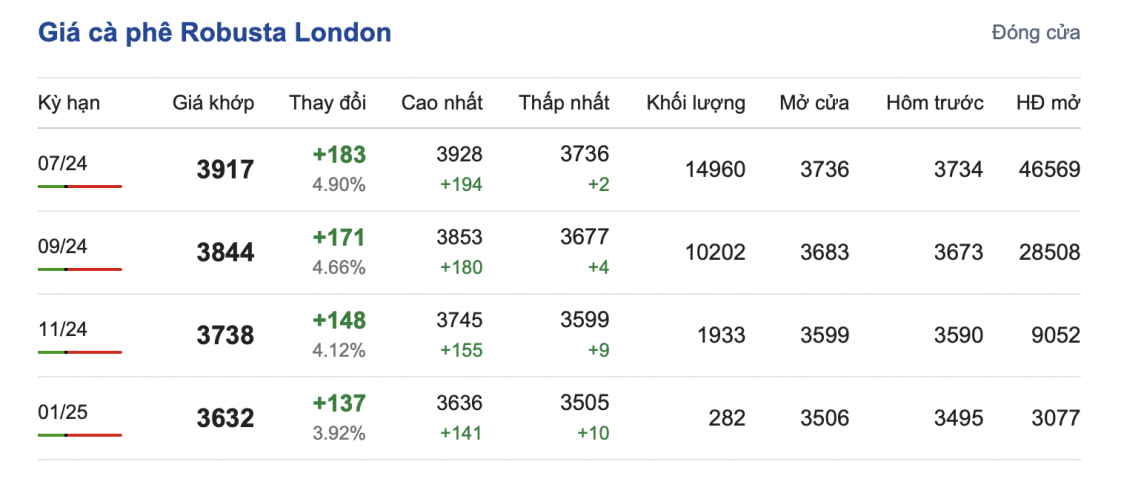1144x490 pixels.
Task: Click the Giá cà phê Robusta London title
Action: click(x=214, y=33)
